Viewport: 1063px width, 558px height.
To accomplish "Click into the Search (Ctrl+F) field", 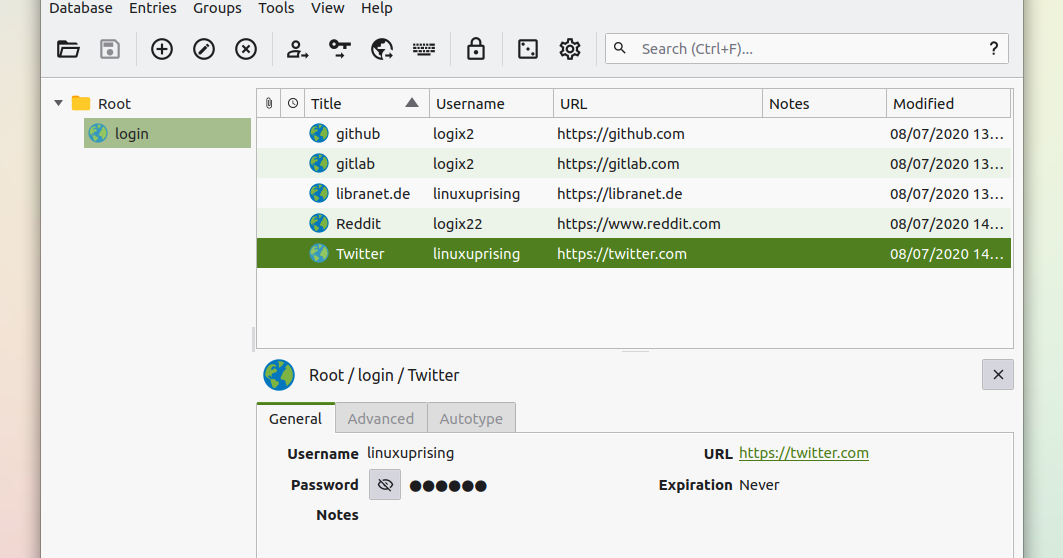I will click(807, 49).
